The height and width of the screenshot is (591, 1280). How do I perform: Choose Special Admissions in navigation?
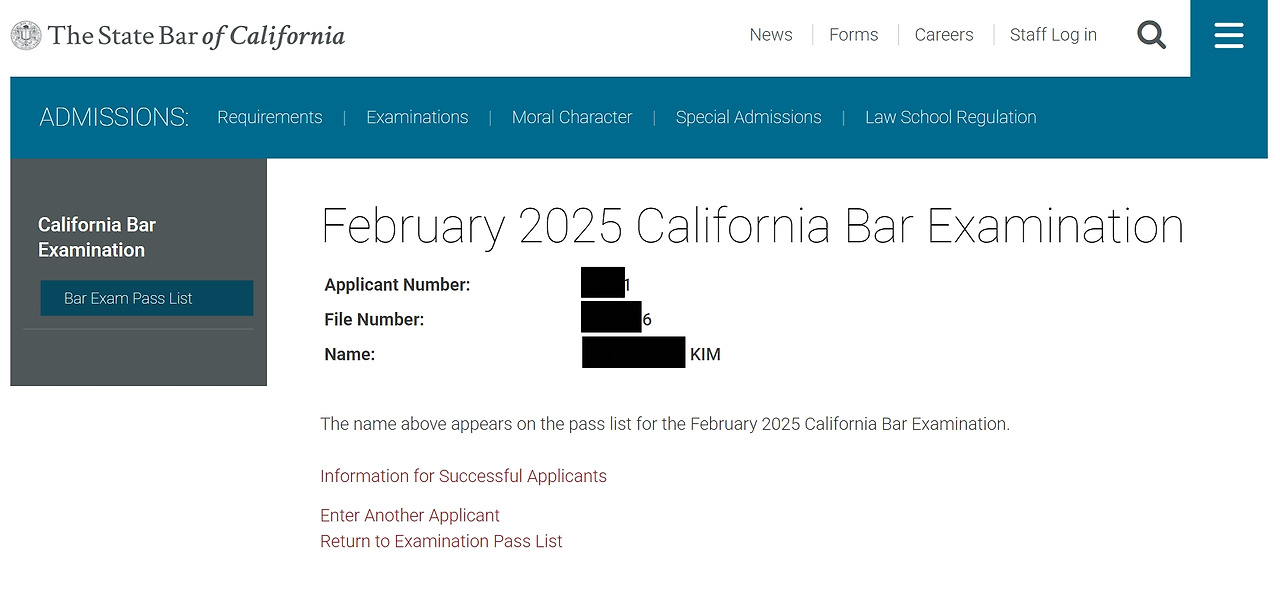click(748, 117)
